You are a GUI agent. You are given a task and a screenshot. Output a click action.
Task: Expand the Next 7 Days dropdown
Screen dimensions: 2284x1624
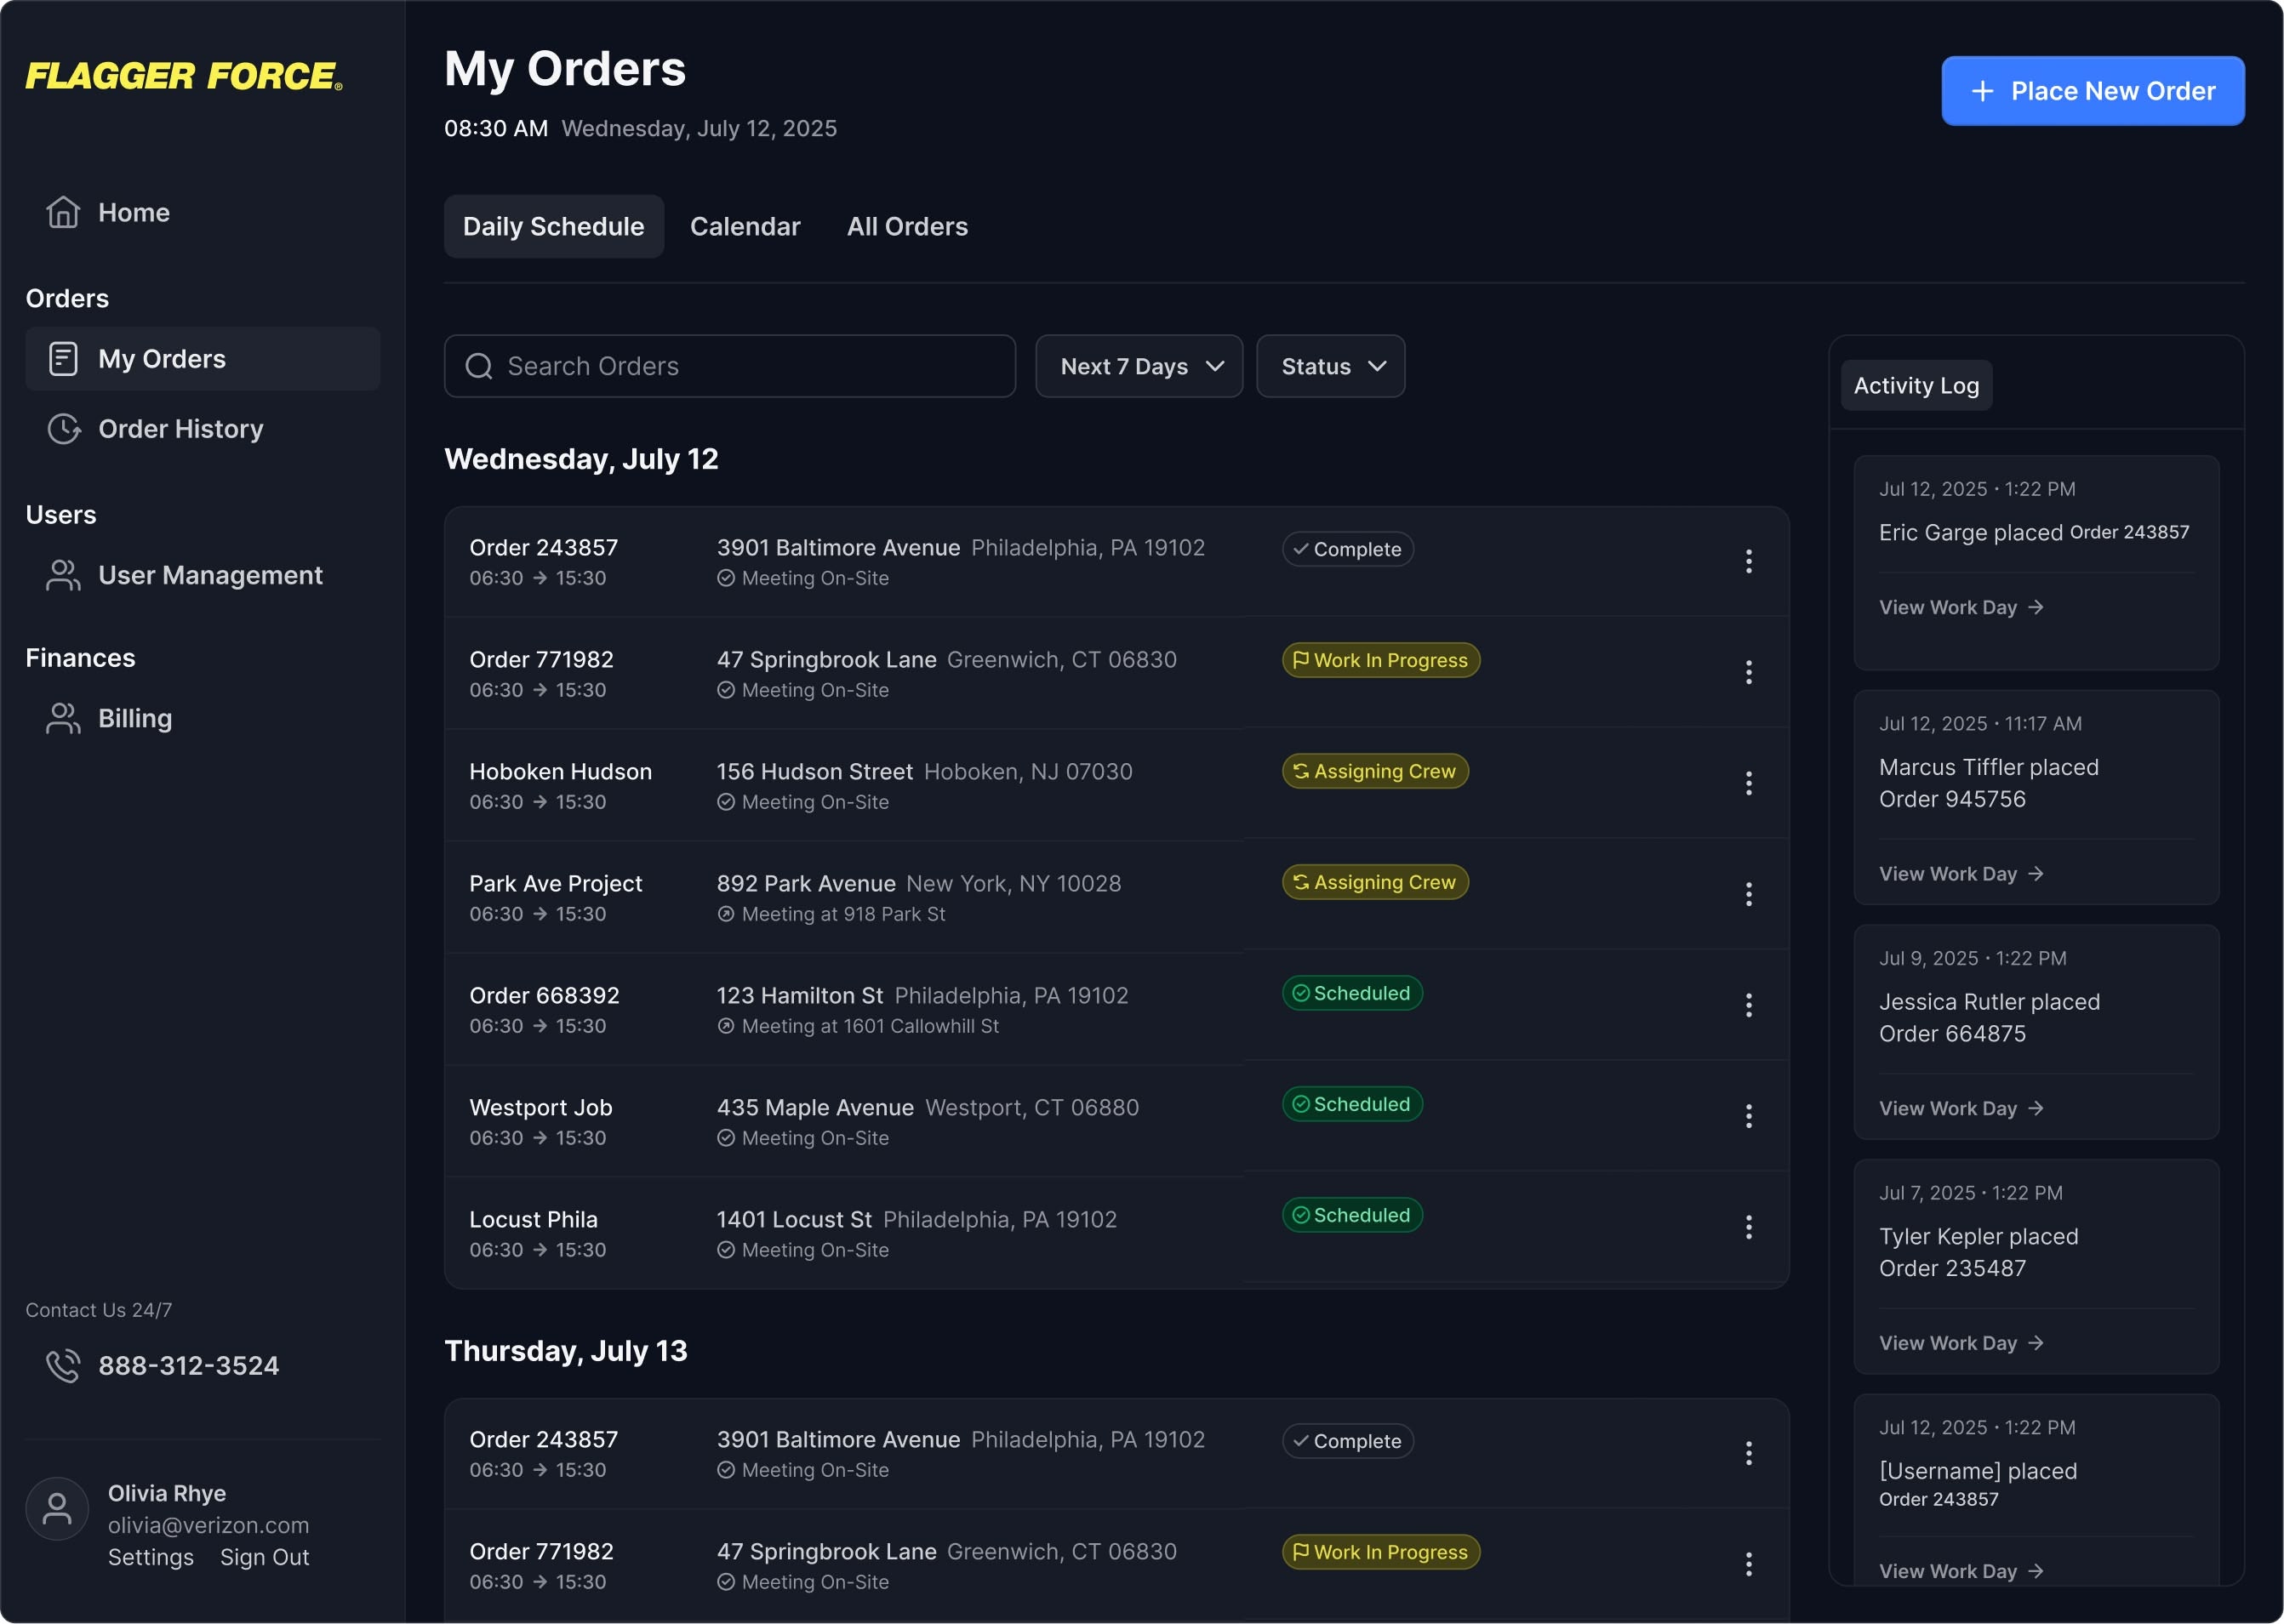pos(1139,366)
